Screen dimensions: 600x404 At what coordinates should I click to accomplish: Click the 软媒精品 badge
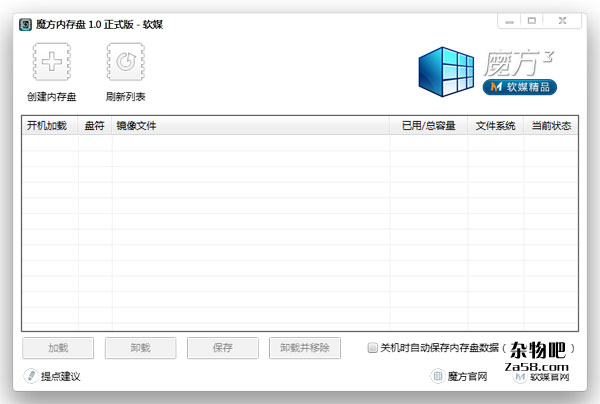[x=520, y=87]
